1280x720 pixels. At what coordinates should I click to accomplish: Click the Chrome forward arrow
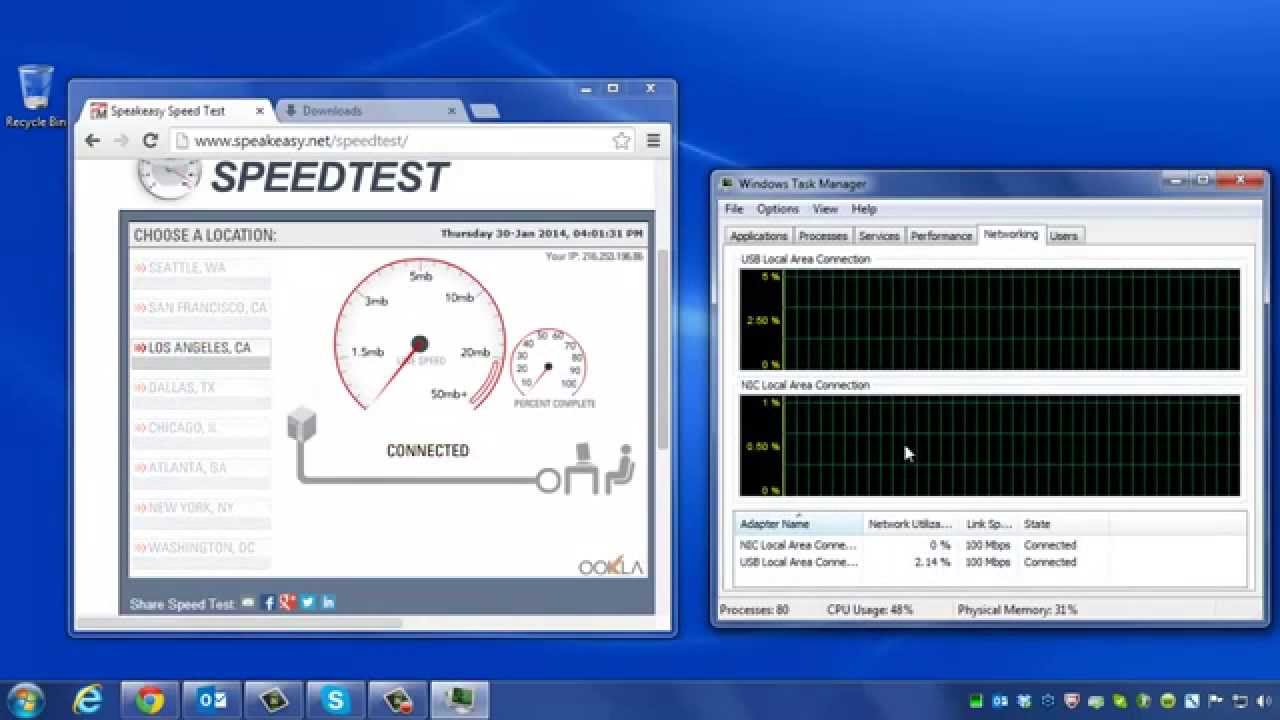pos(121,141)
